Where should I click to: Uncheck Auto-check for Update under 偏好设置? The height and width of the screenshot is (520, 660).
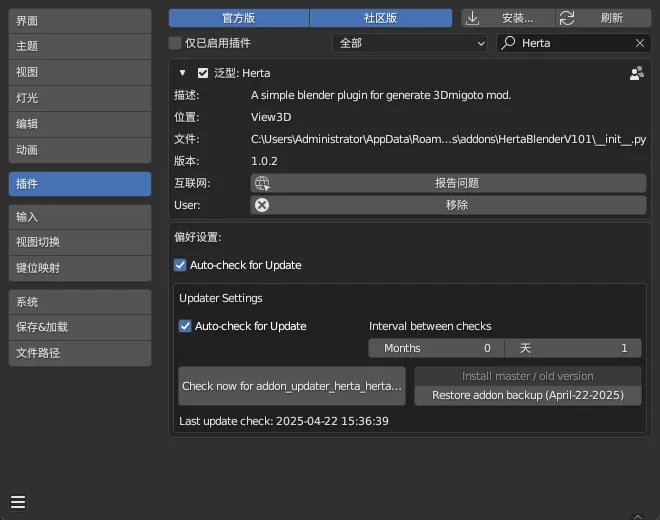(180, 265)
